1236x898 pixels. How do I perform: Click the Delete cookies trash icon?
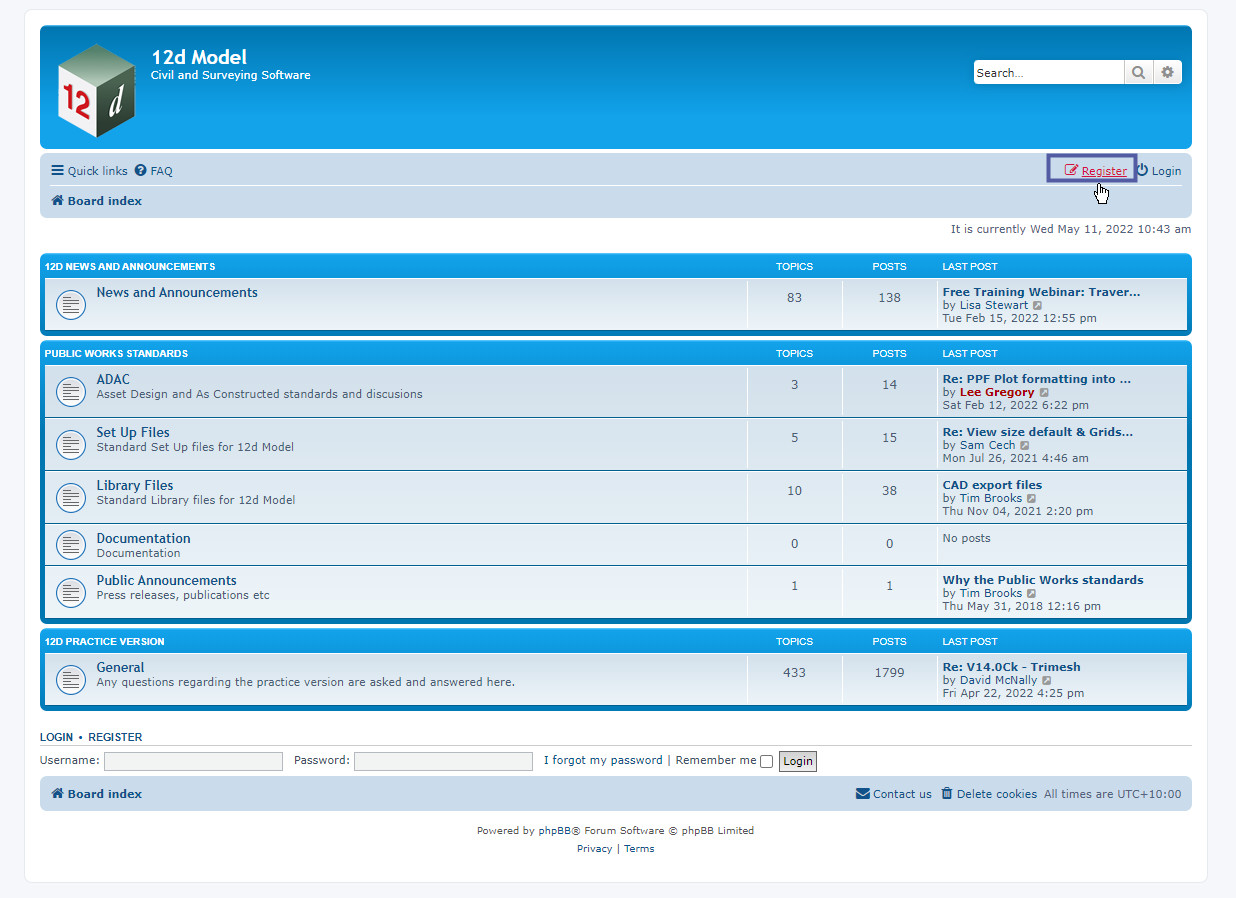tap(947, 794)
